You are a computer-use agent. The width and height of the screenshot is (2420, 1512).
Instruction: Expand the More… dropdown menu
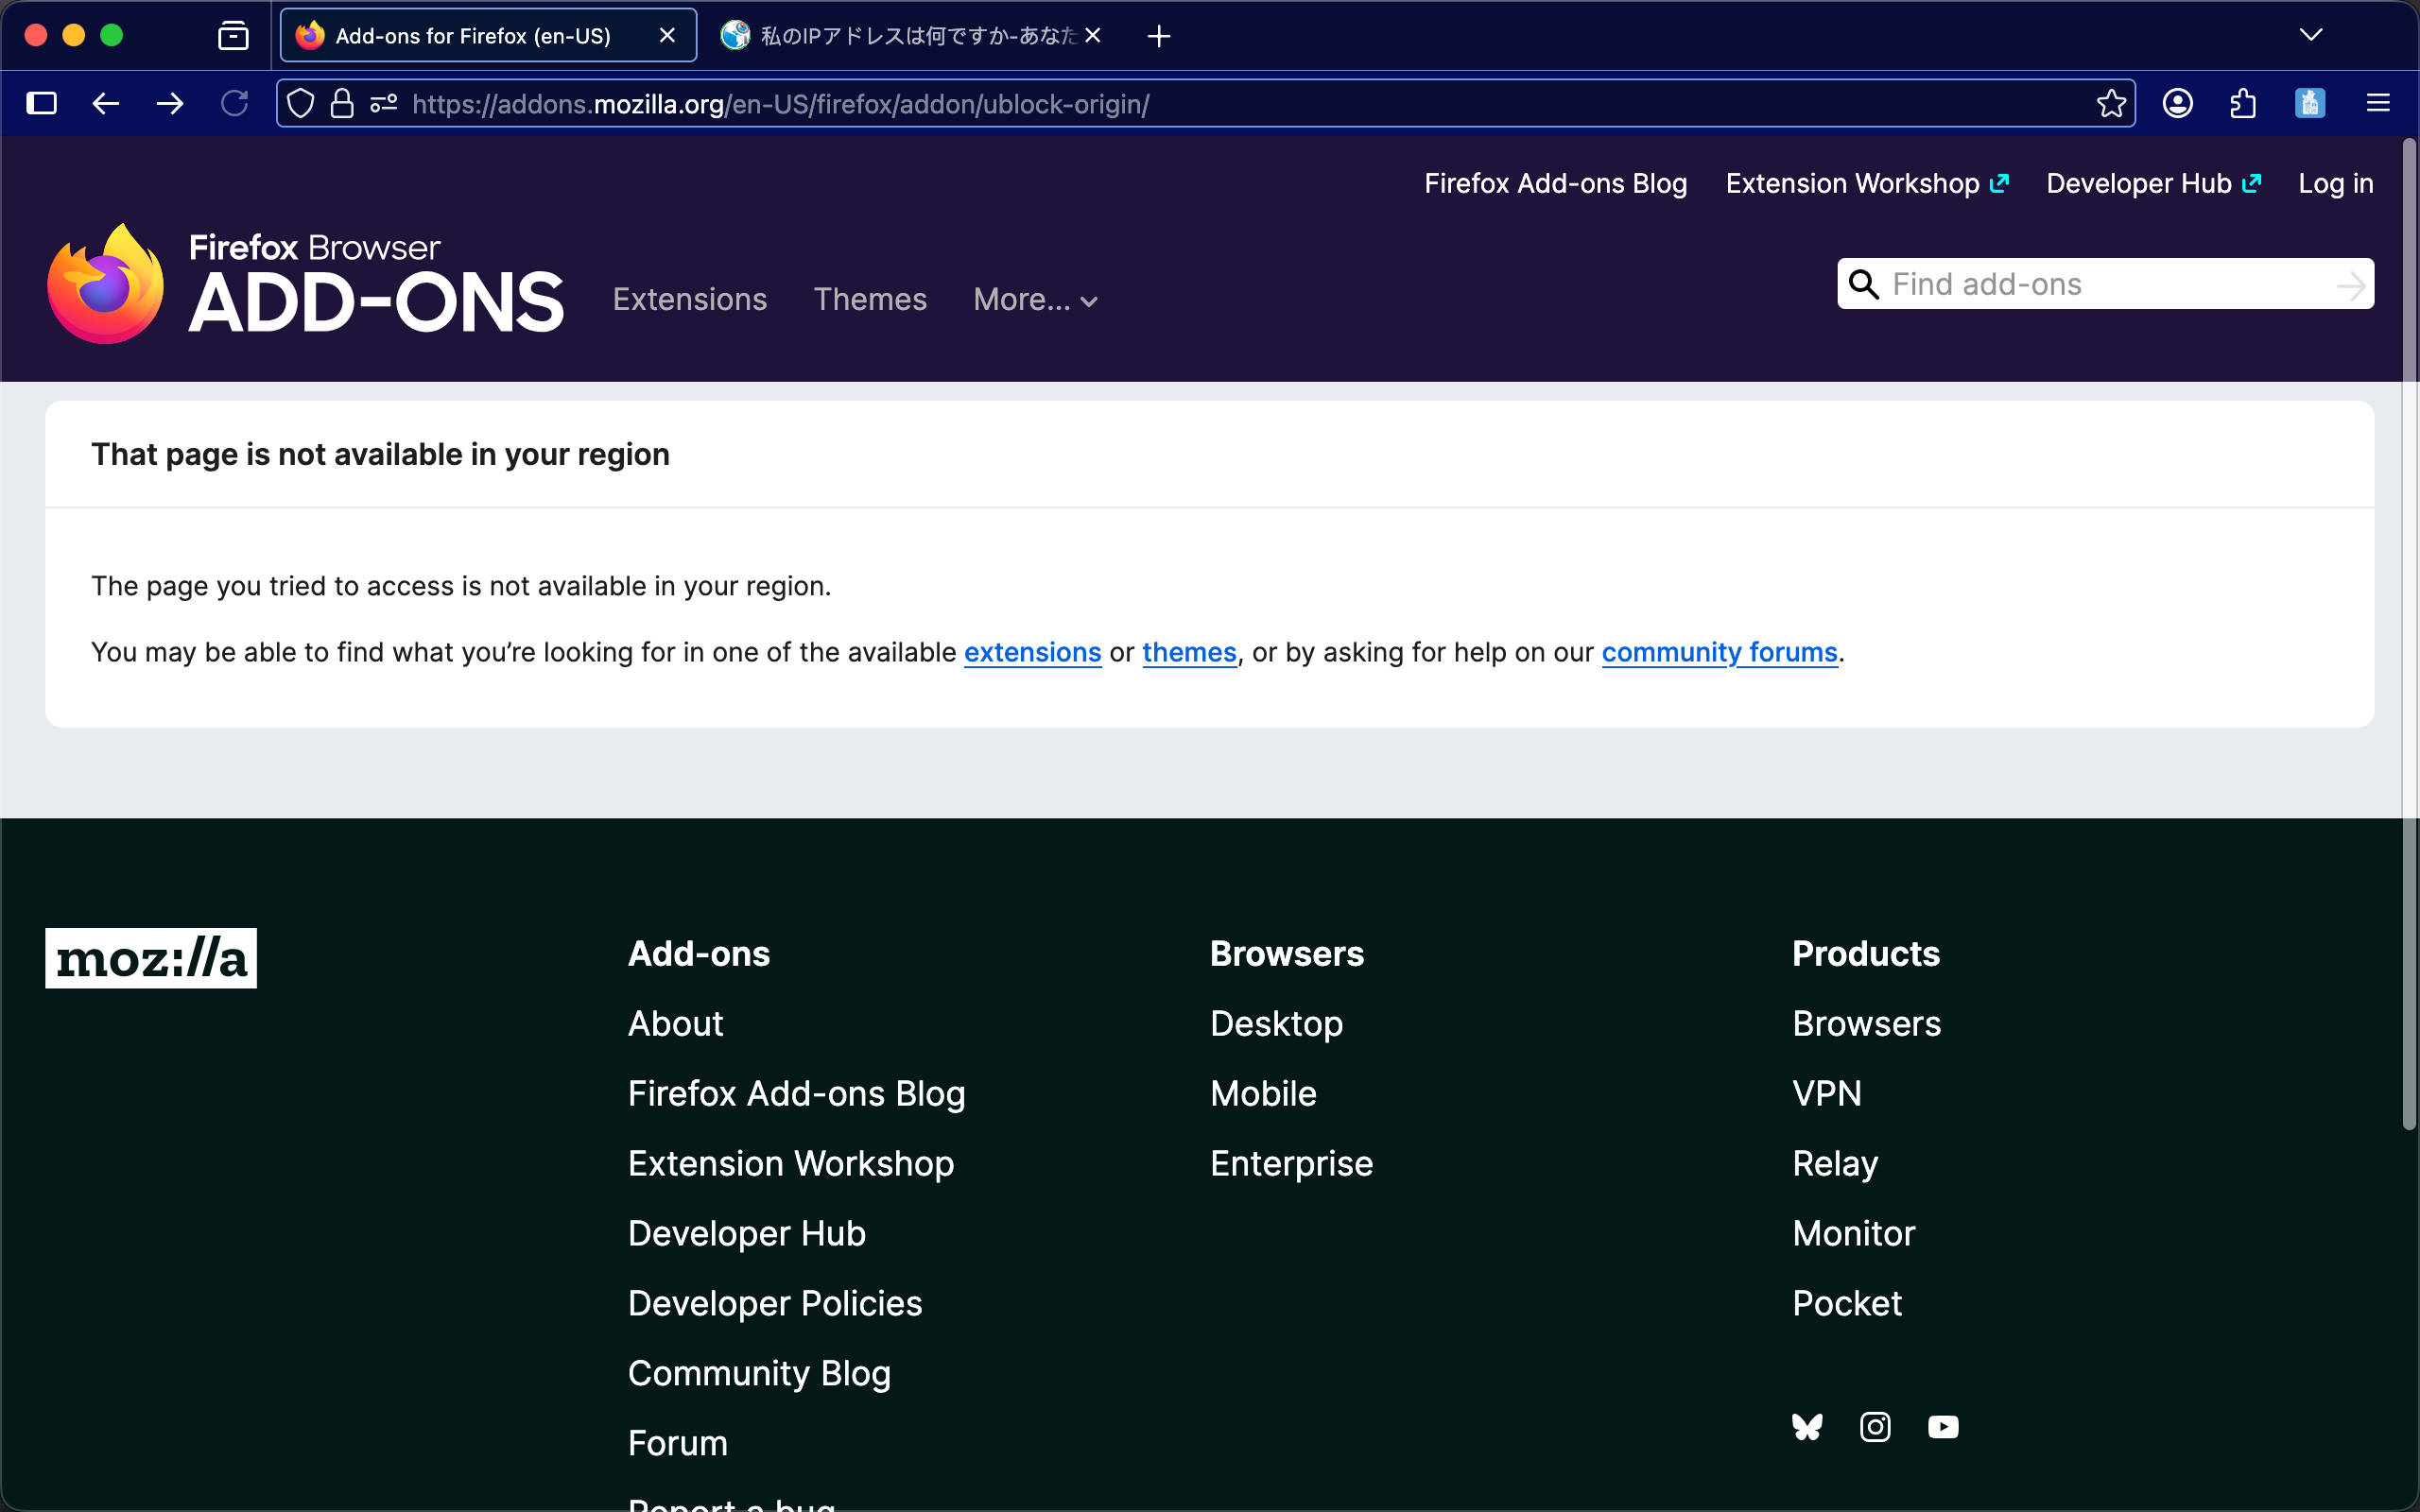[1035, 300]
